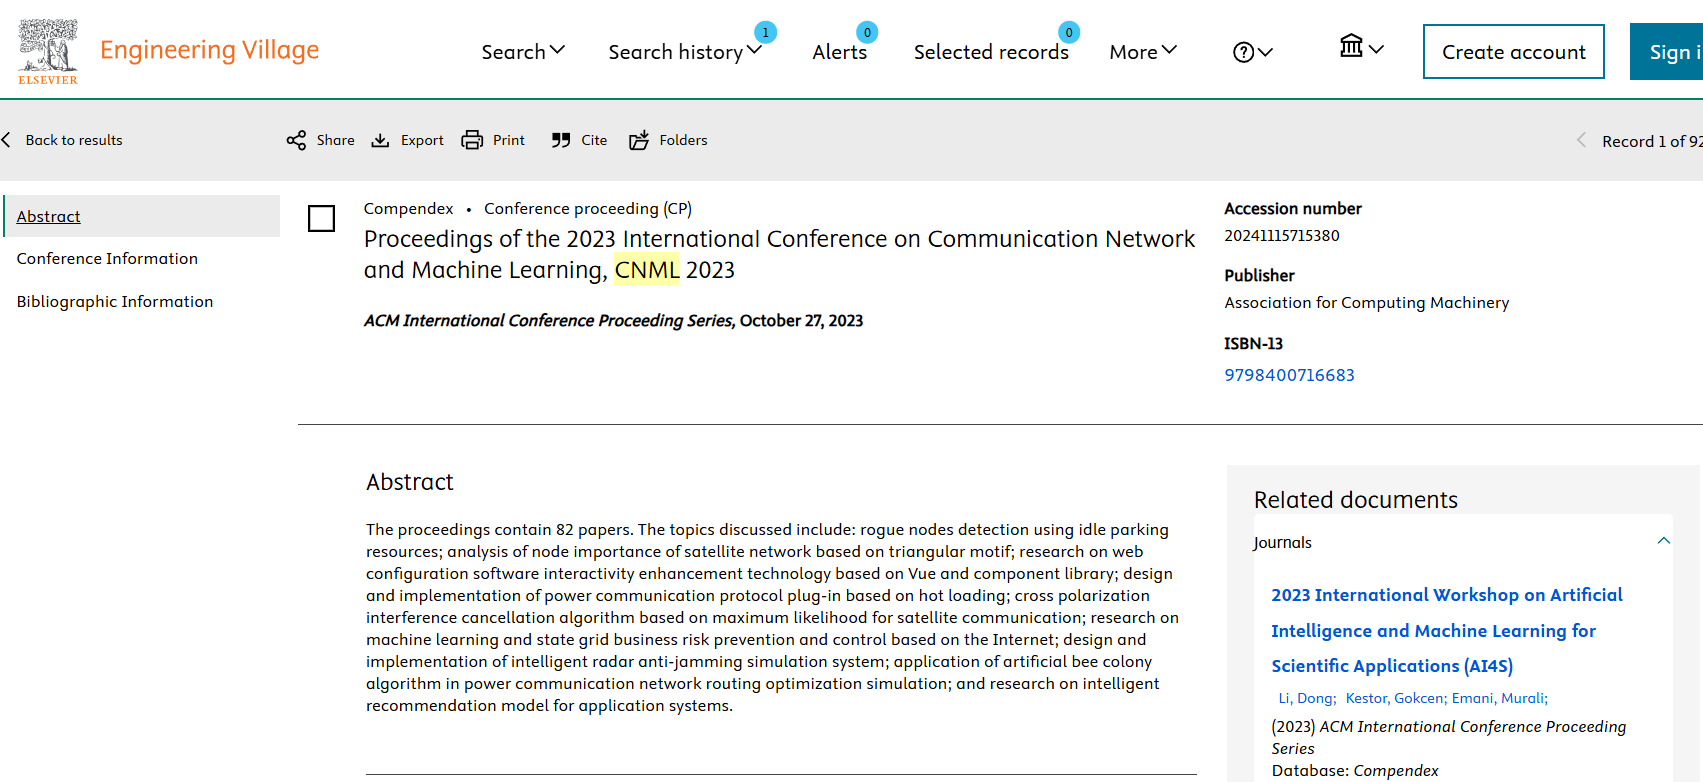Go to the Bibliographic Information section
Viewport: 1703px width, 782px height.
click(x=115, y=301)
